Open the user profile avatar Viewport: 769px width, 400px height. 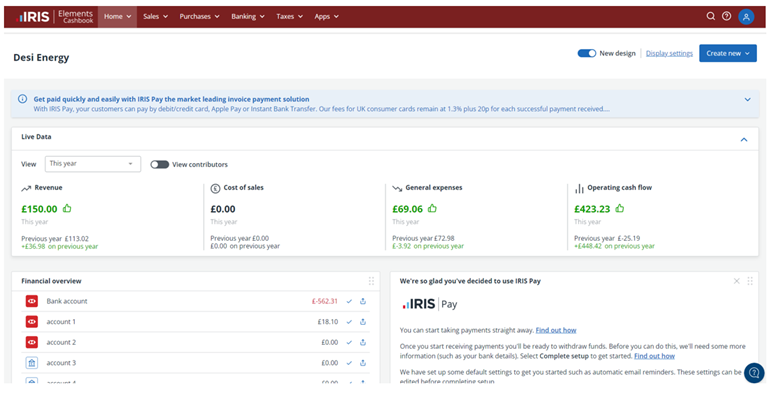click(746, 16)
